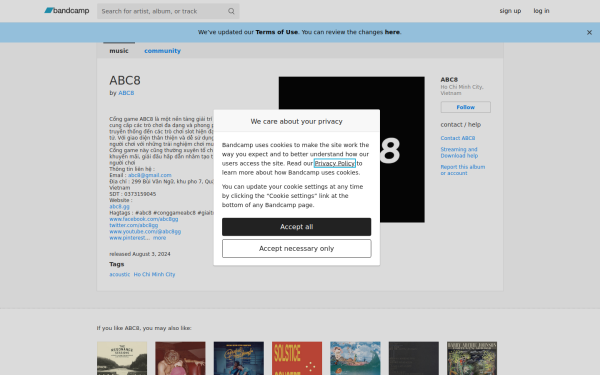The height and width of the screenshot is (375, 600).
Task: Open Streaming and Download help
Action: [459, 152]
